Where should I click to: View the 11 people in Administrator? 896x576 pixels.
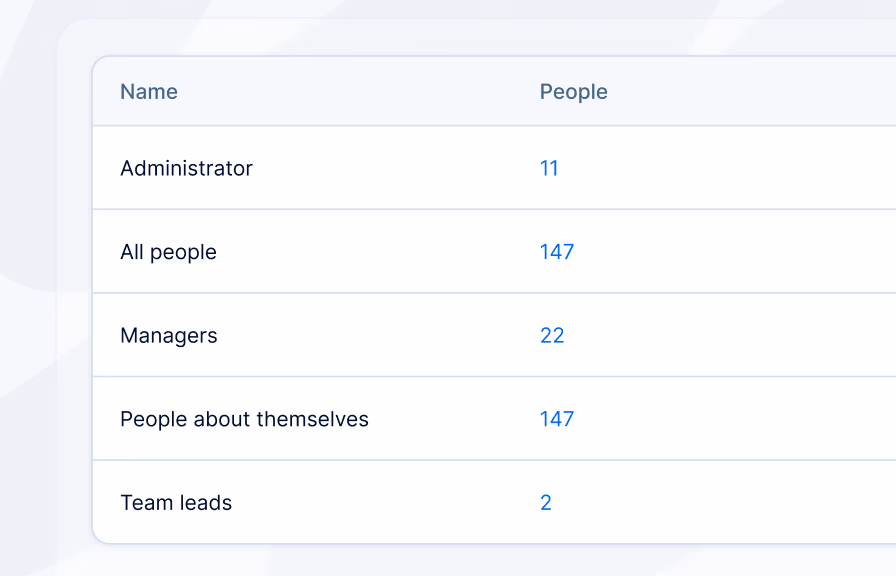(x=549, y=168)
